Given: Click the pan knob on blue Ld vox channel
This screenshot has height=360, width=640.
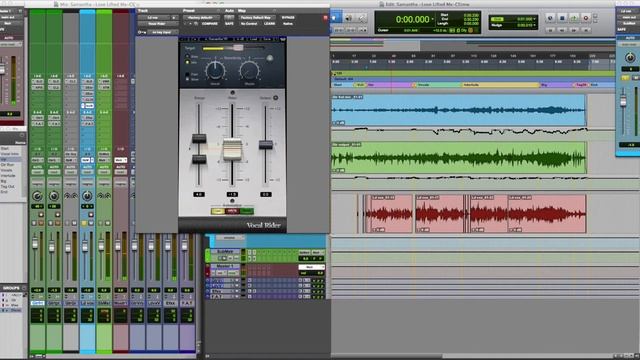Looking at the screenshot, I should 87,196.
